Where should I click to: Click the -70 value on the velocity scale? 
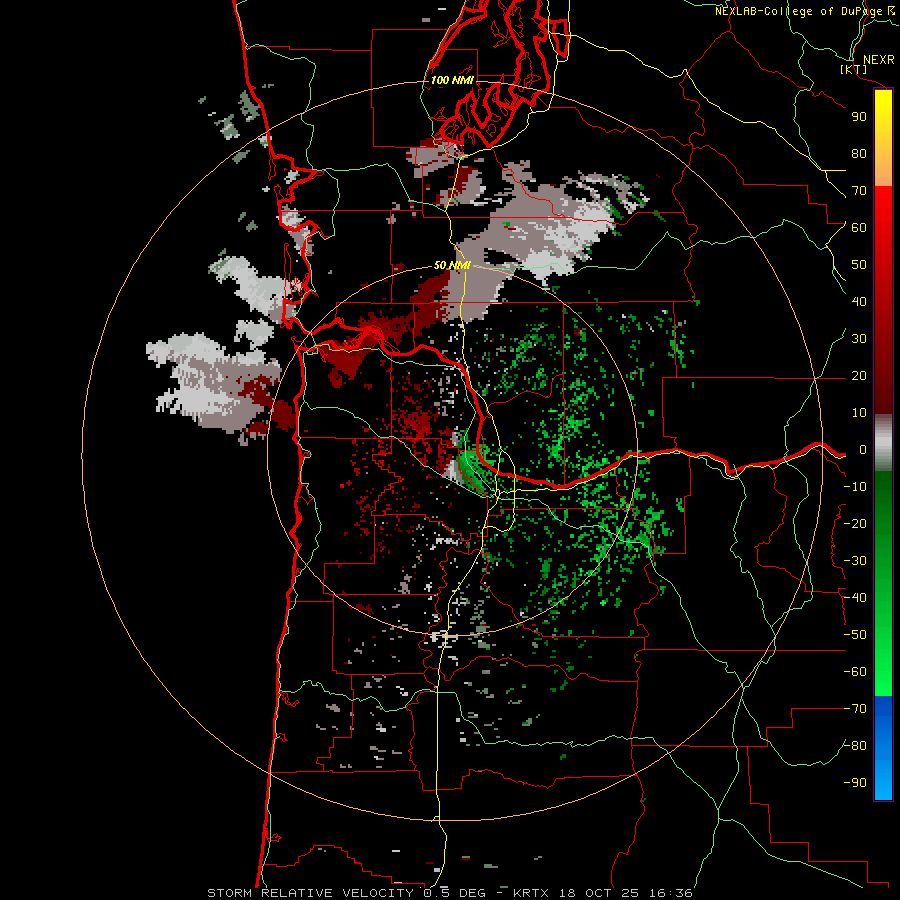pyautogui.click(x=855, y=709)
